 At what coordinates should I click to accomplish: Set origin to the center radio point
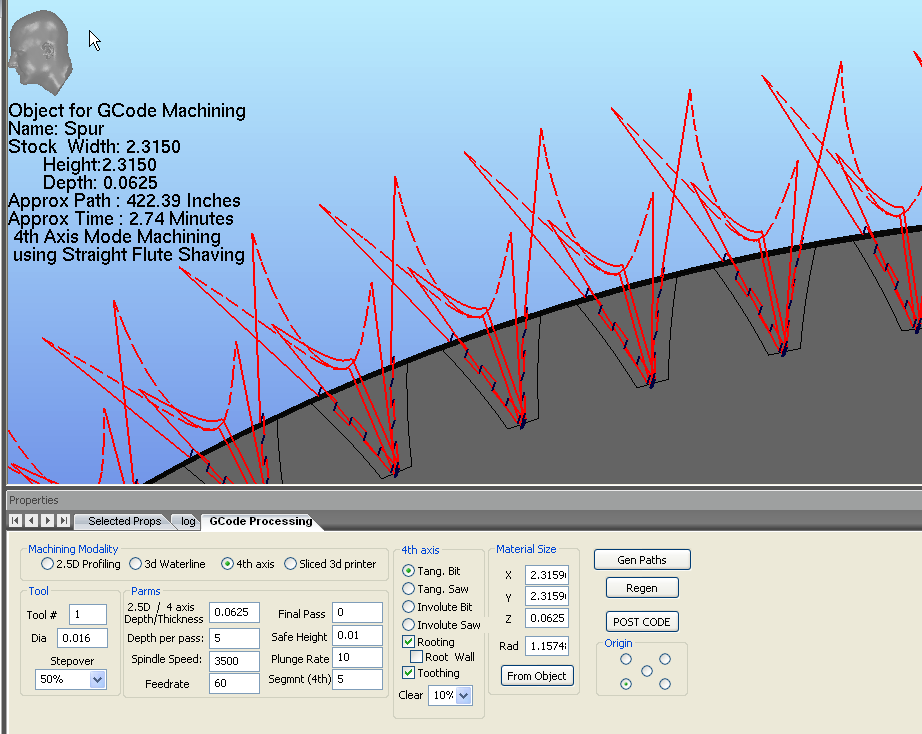pyautogui.click(x=646, y=671)
